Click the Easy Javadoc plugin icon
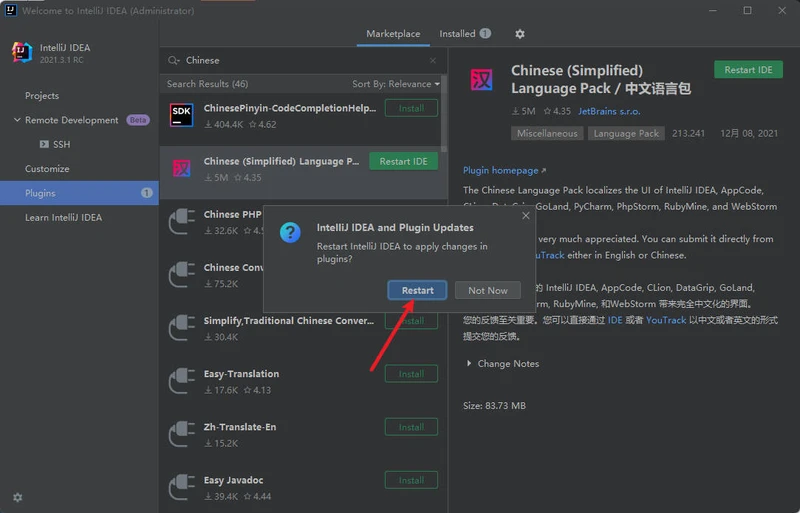This screenshot has width=800, height=513. [181, 487]
